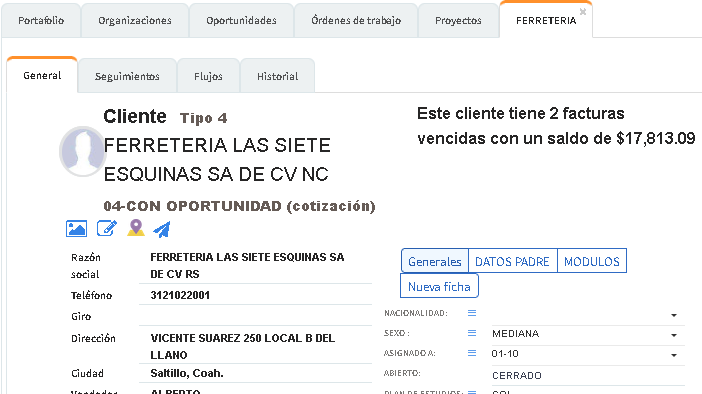Open the Historial sub-tab
The image size is (702, 394).
[277, 77]
